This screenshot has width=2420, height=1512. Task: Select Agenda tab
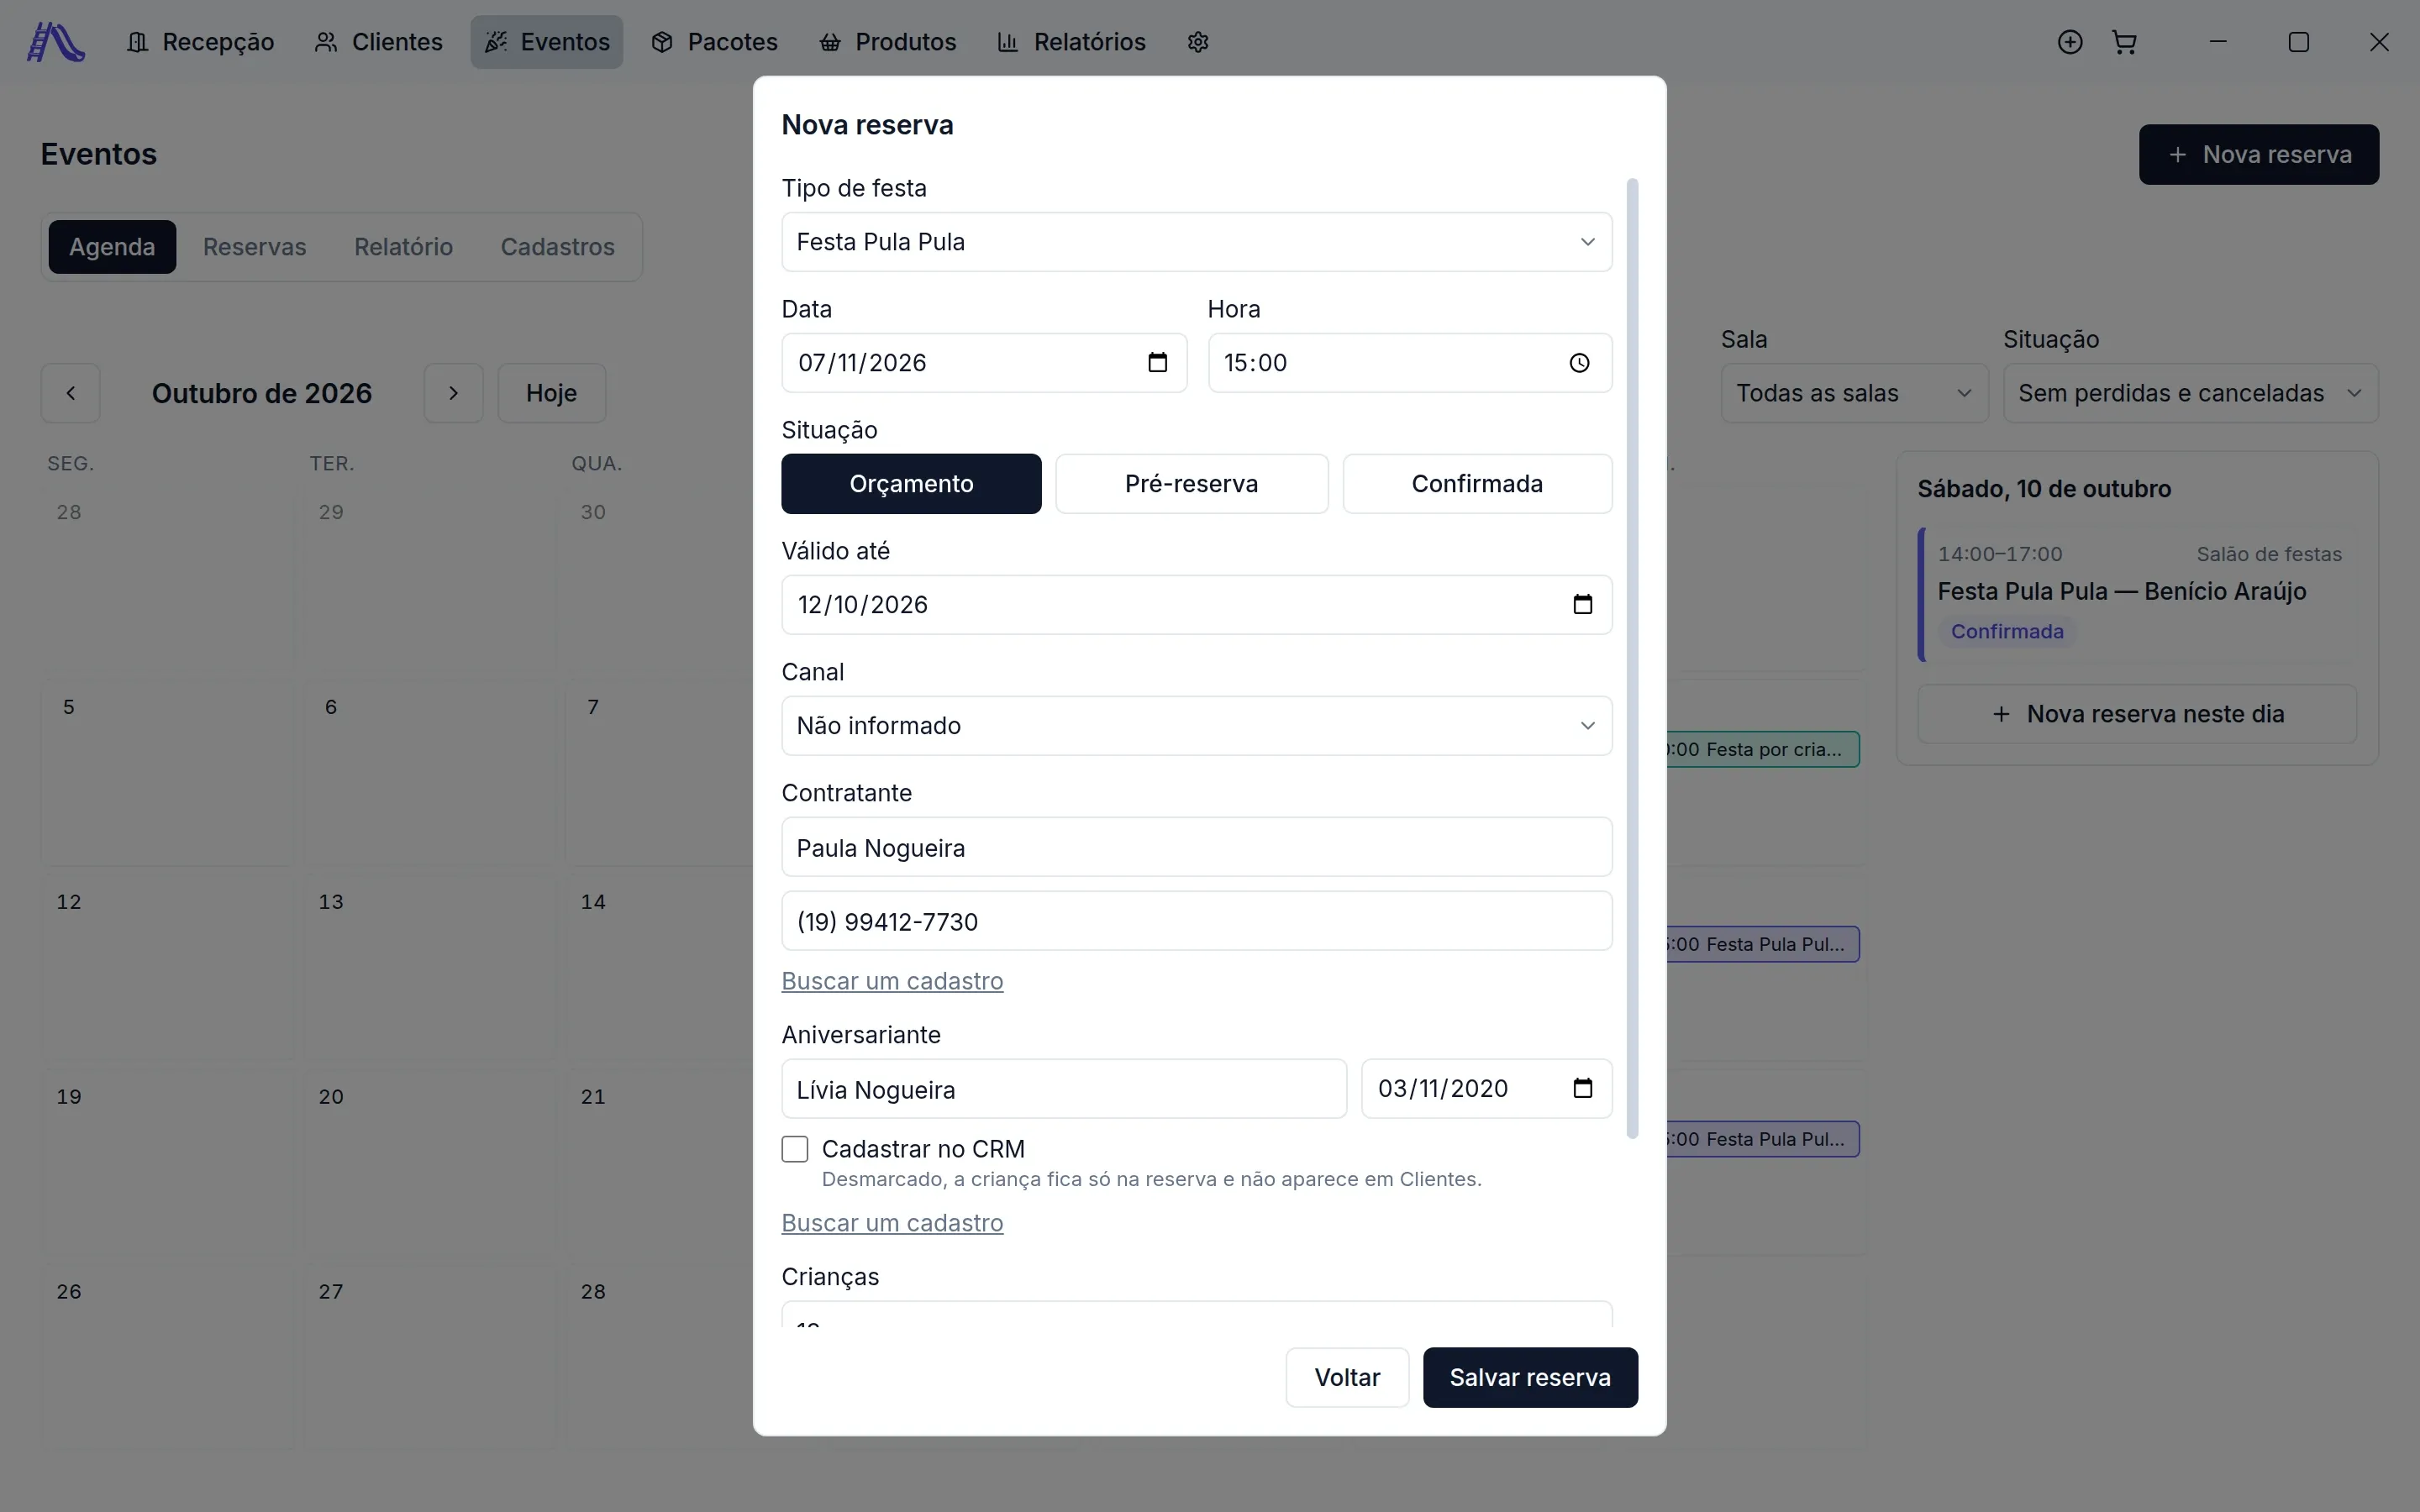tap(112, 247)
